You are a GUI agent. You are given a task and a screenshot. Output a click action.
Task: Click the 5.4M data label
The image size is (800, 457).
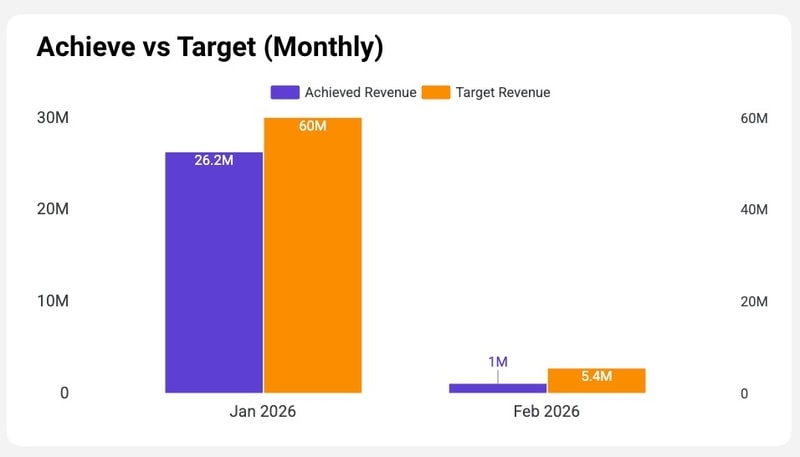pos(596,377)
